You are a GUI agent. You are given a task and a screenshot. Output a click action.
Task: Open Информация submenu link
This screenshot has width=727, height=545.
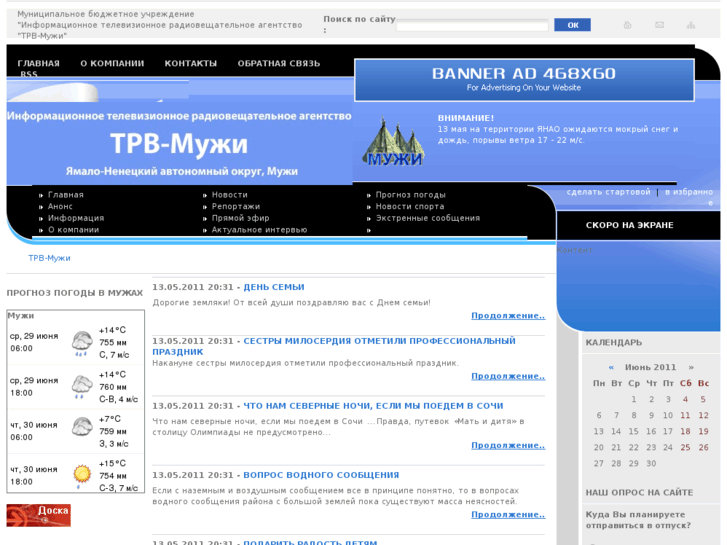[x=76, y=218]
